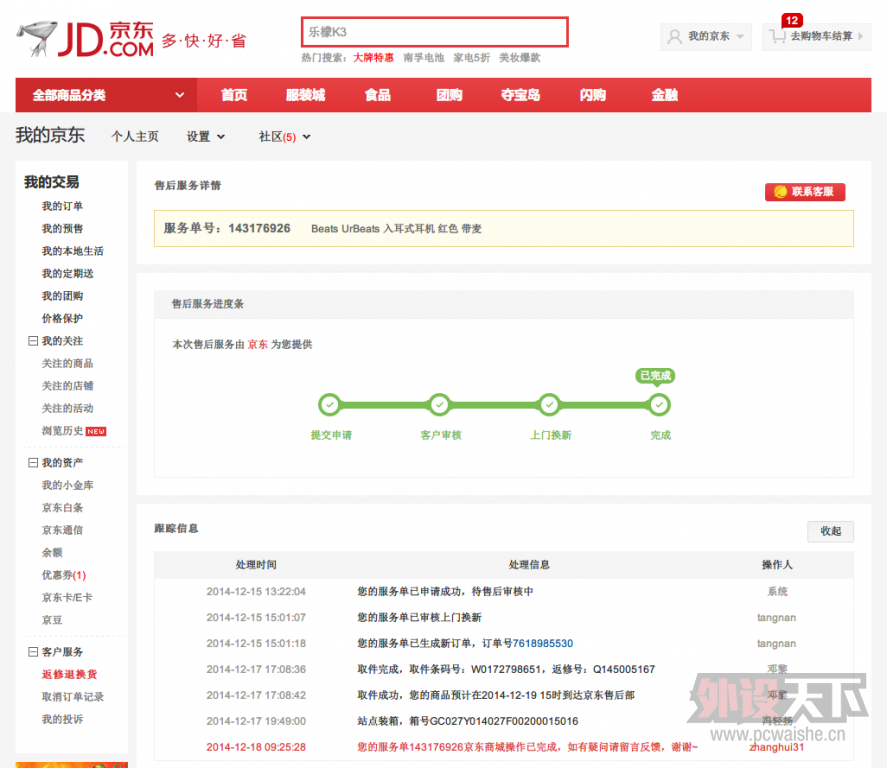Focus the search box containing 乐檬K3
This screenshot has height=768, width=887.
(x=434, y=32)
